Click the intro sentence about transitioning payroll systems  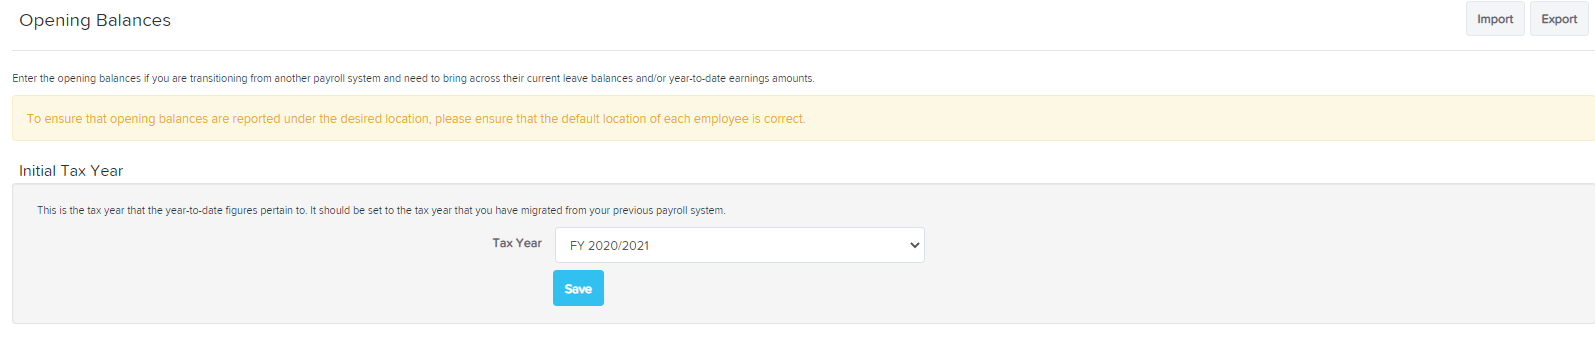413,78
